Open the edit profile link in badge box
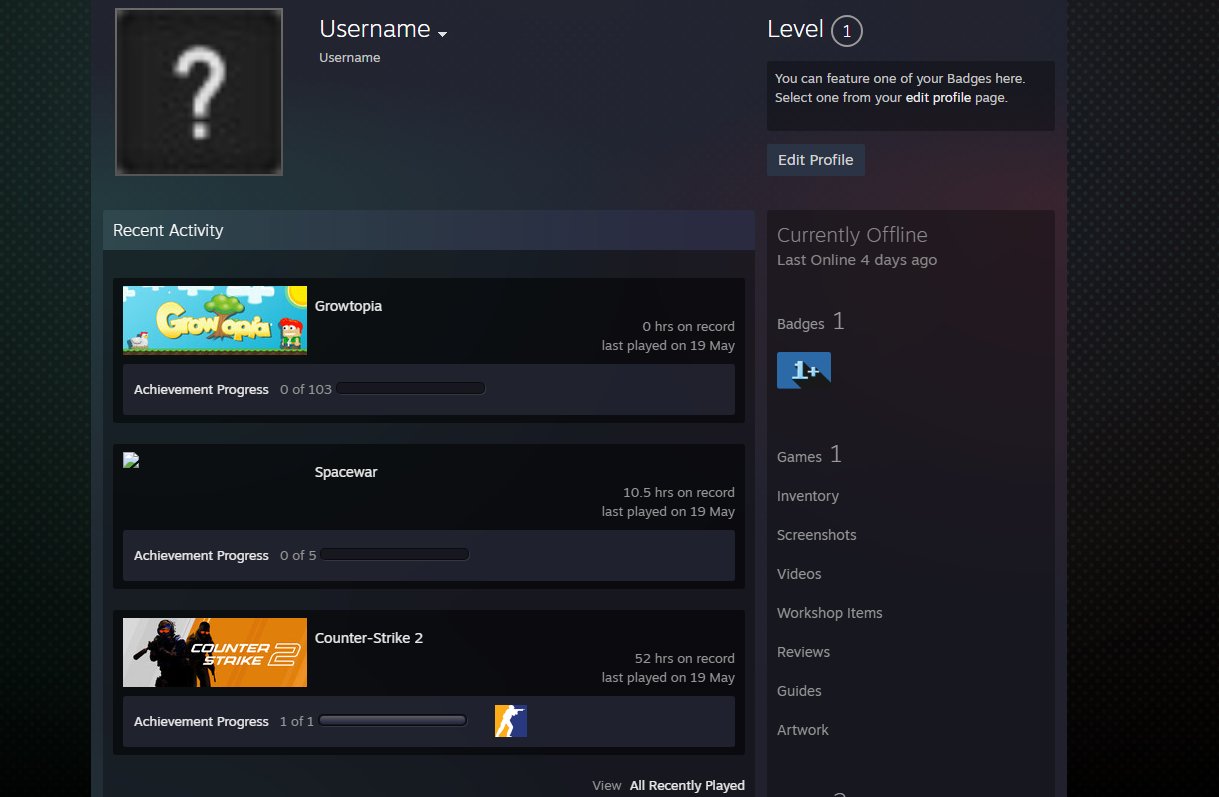This screenshot has height=797, width=1219. 938,98
